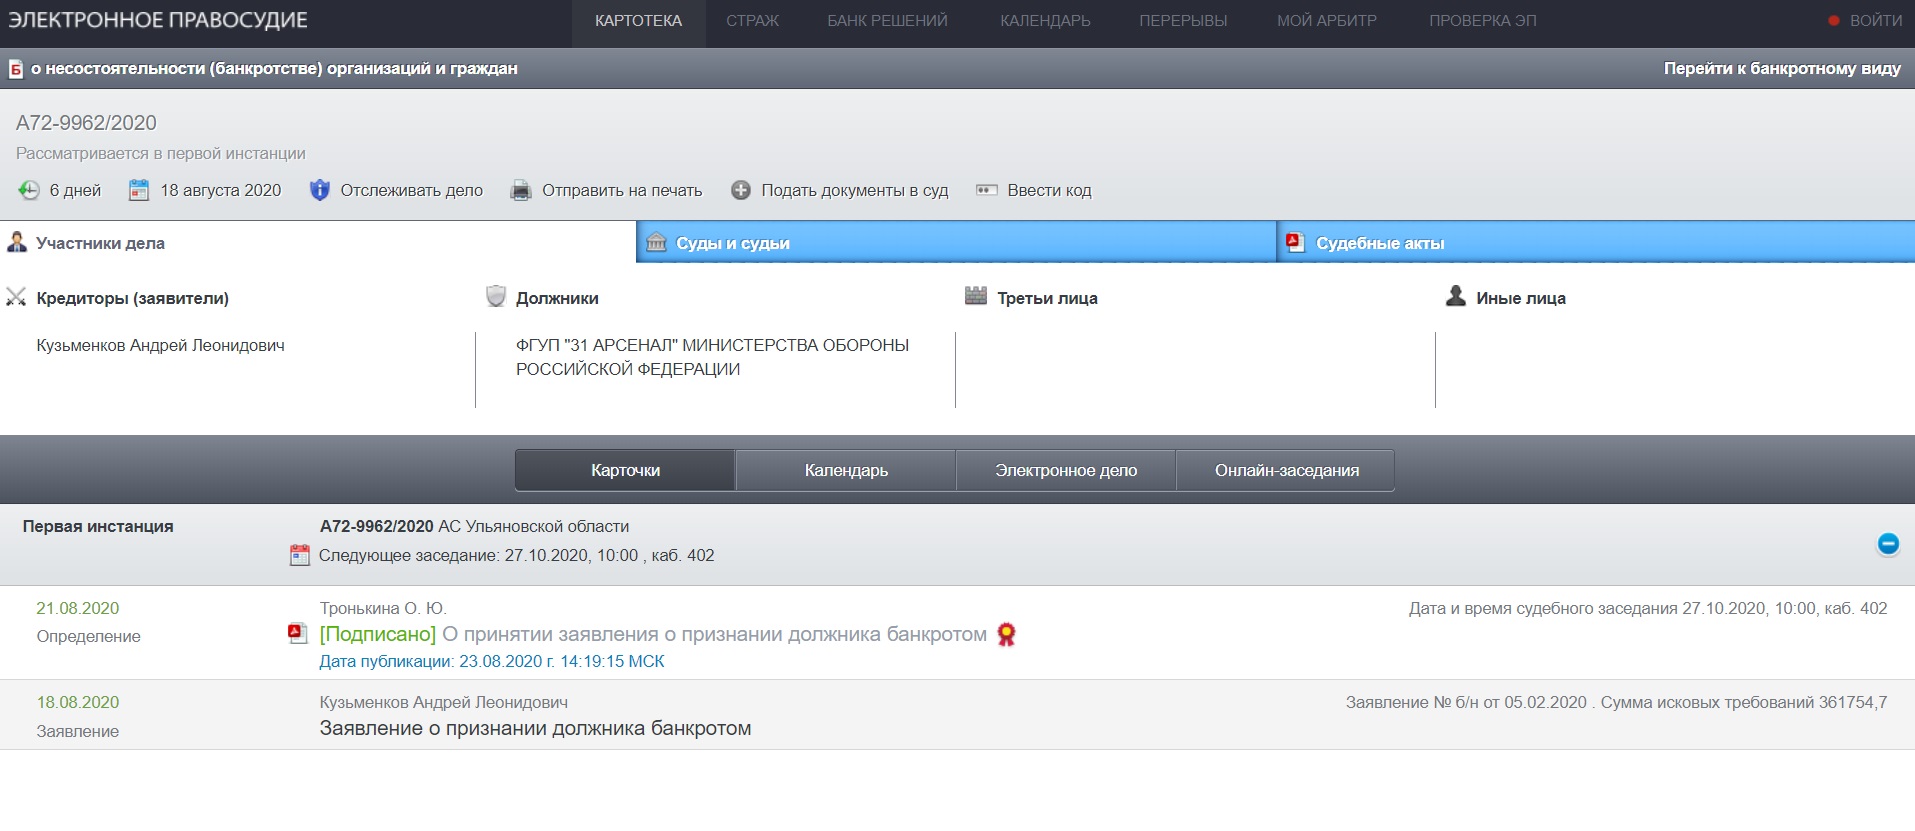
Task: Open БАНК РЕШЕНИЙ in the top menu
Action: (x=887, y=21)
